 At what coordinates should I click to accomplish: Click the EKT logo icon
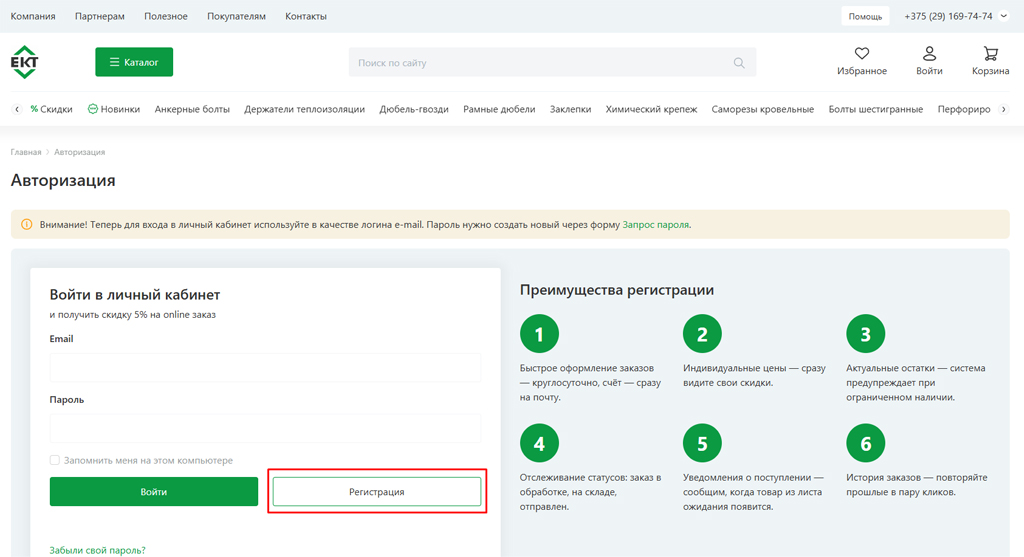[24, 62]
